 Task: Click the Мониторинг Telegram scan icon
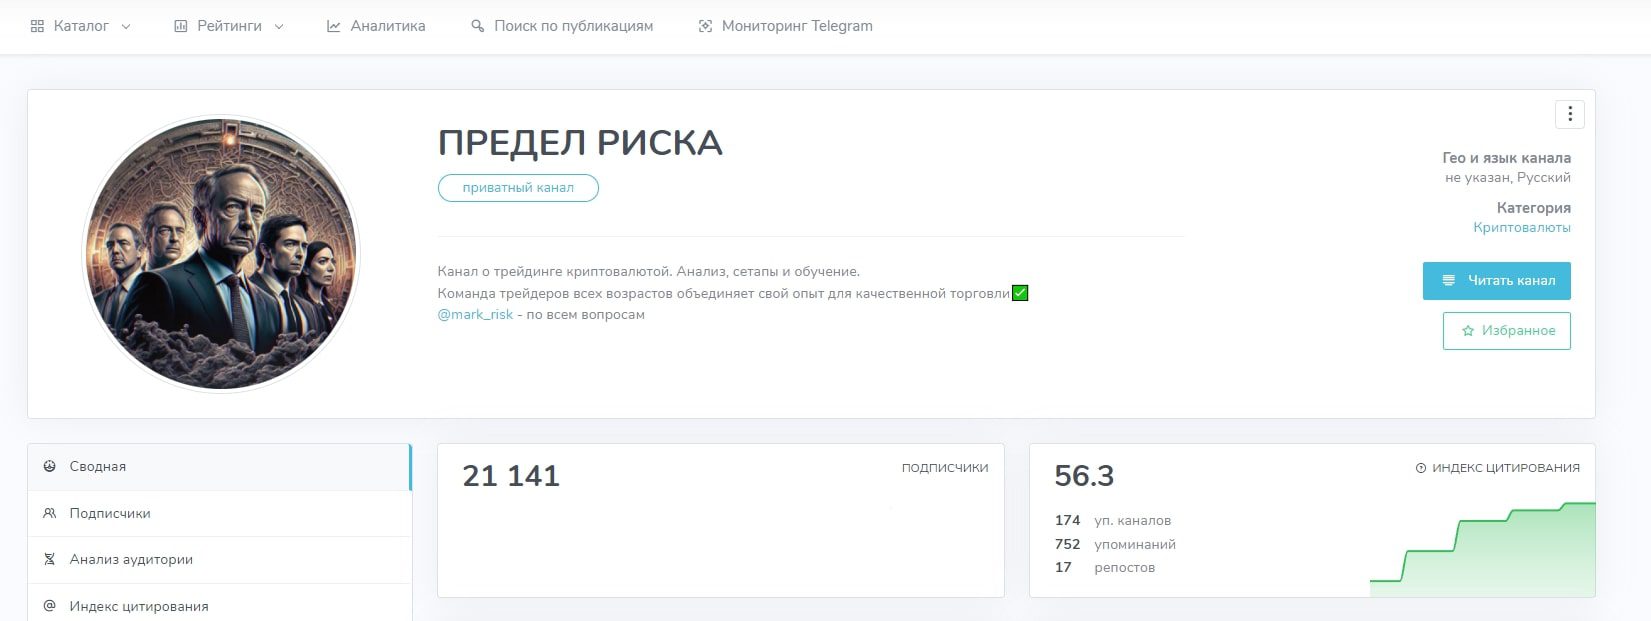click(x=705, y=27)
